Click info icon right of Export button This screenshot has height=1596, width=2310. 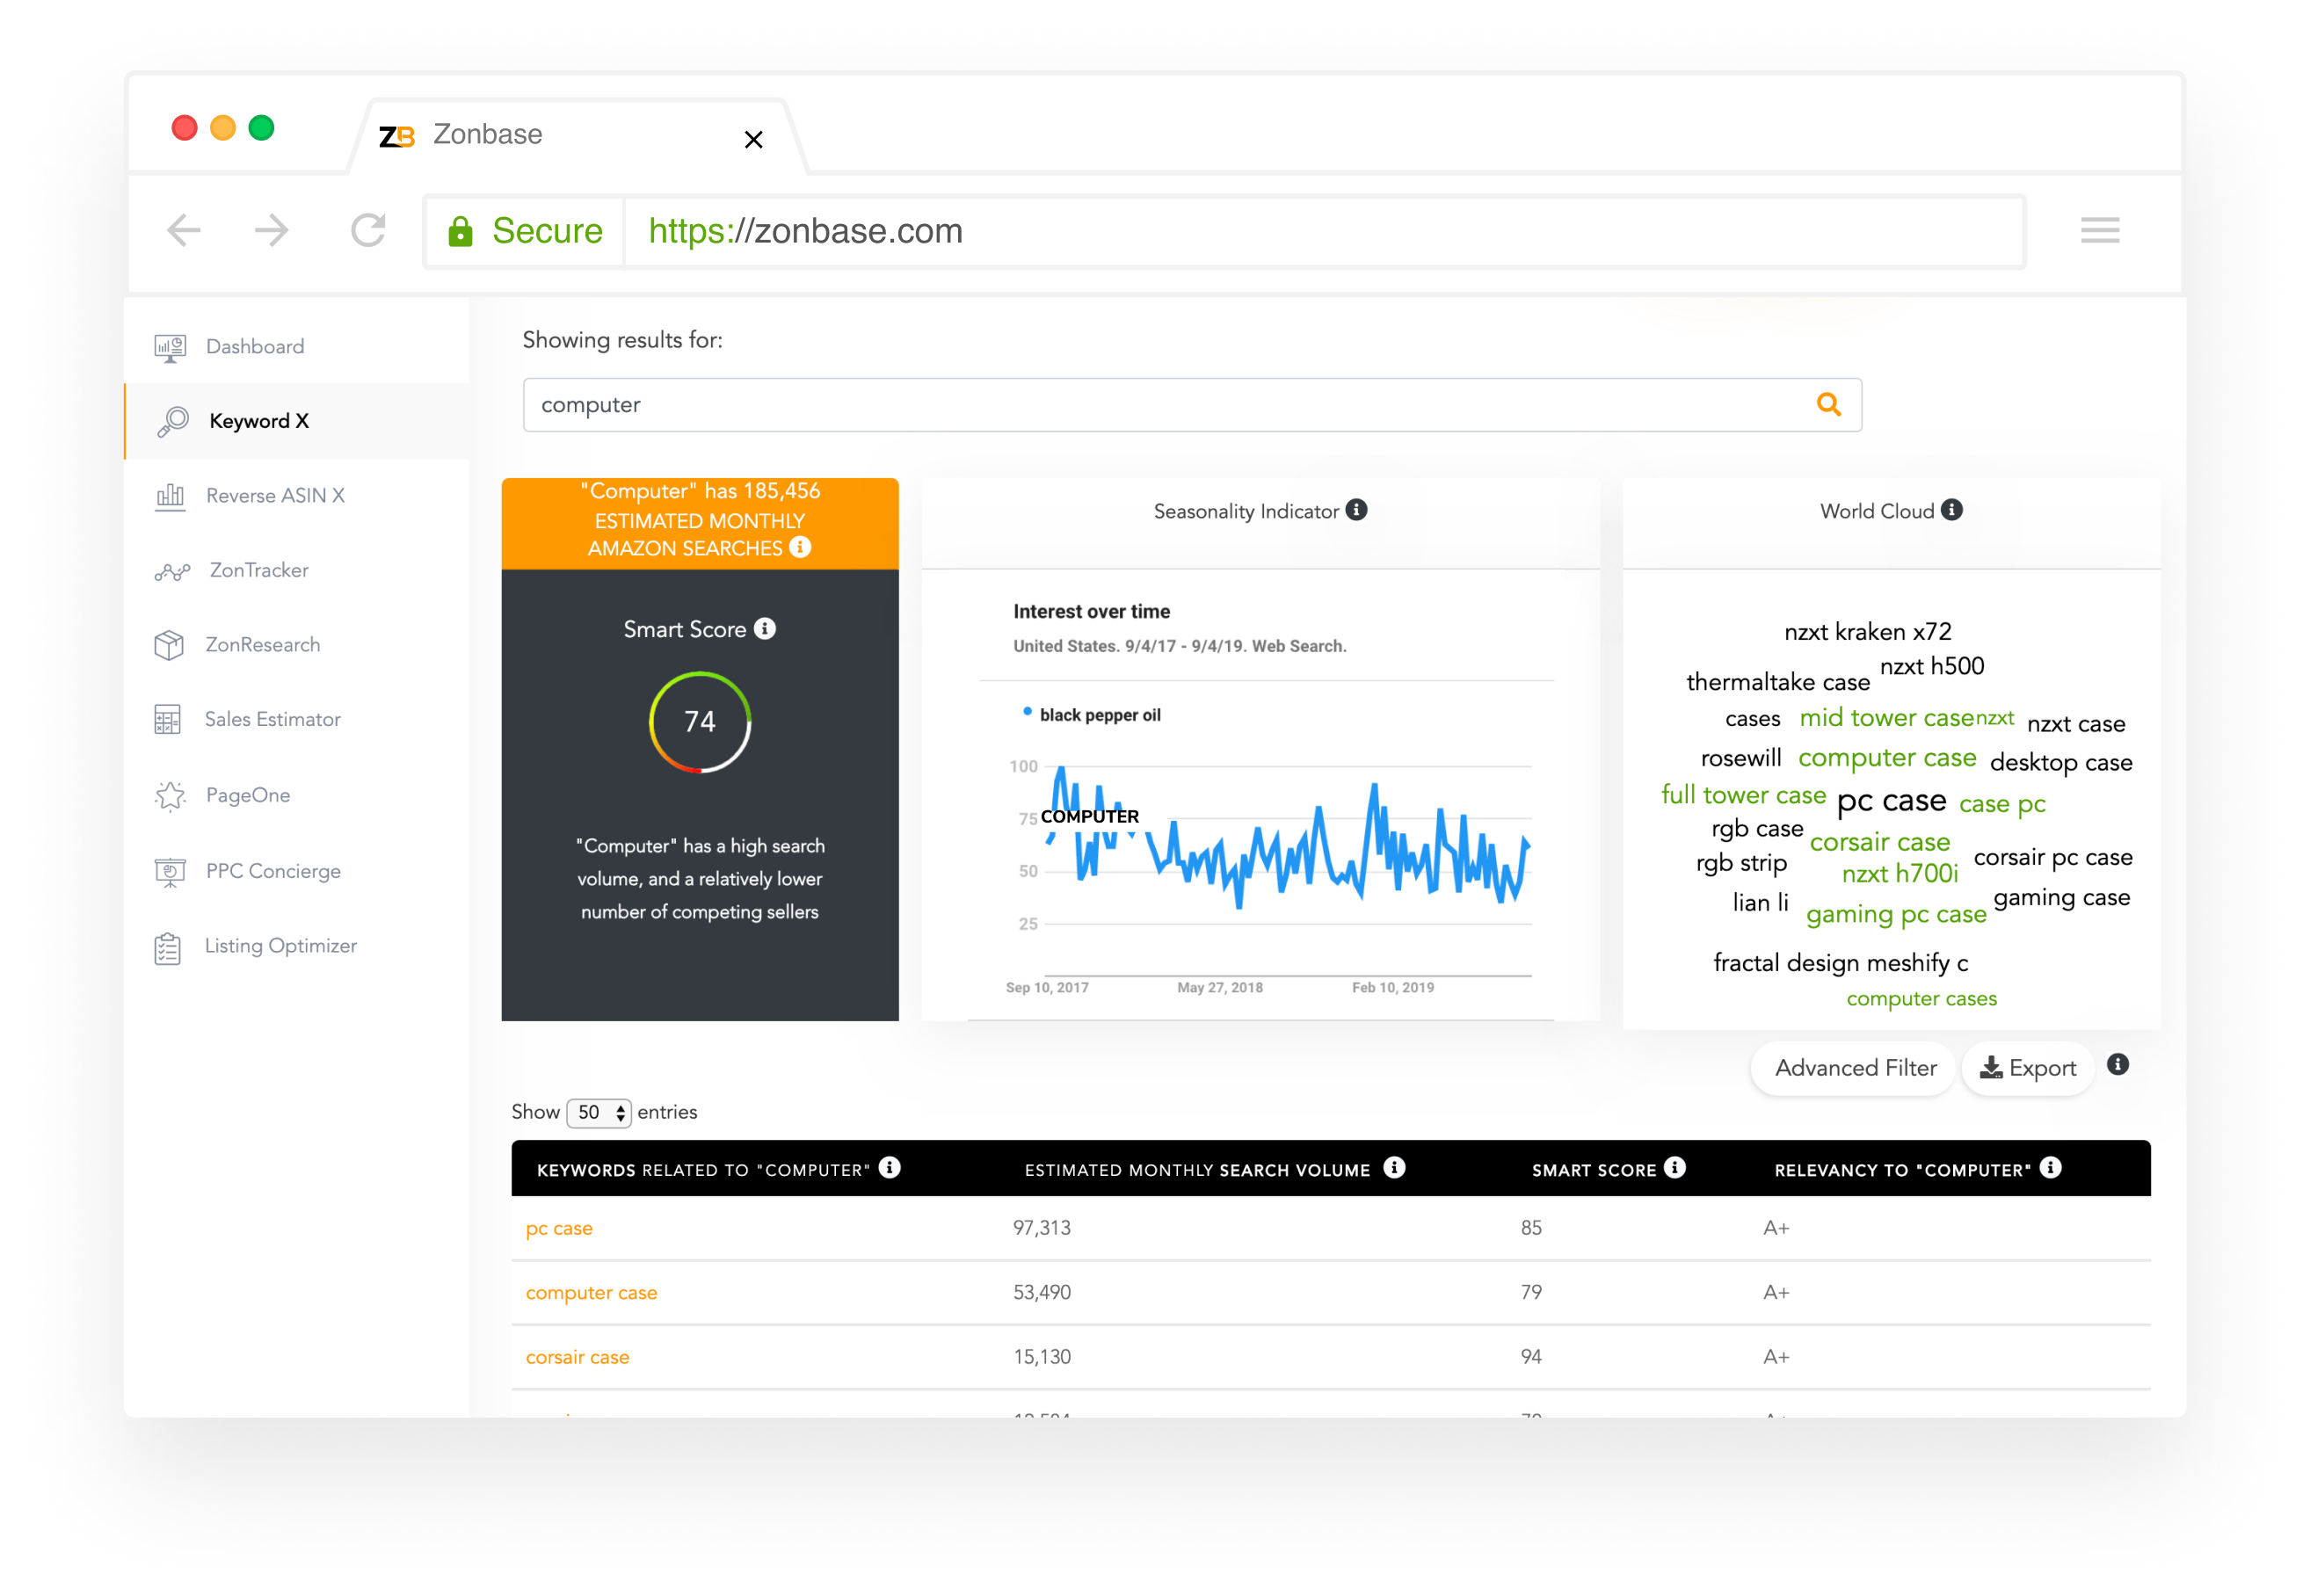point(2118,1064)
